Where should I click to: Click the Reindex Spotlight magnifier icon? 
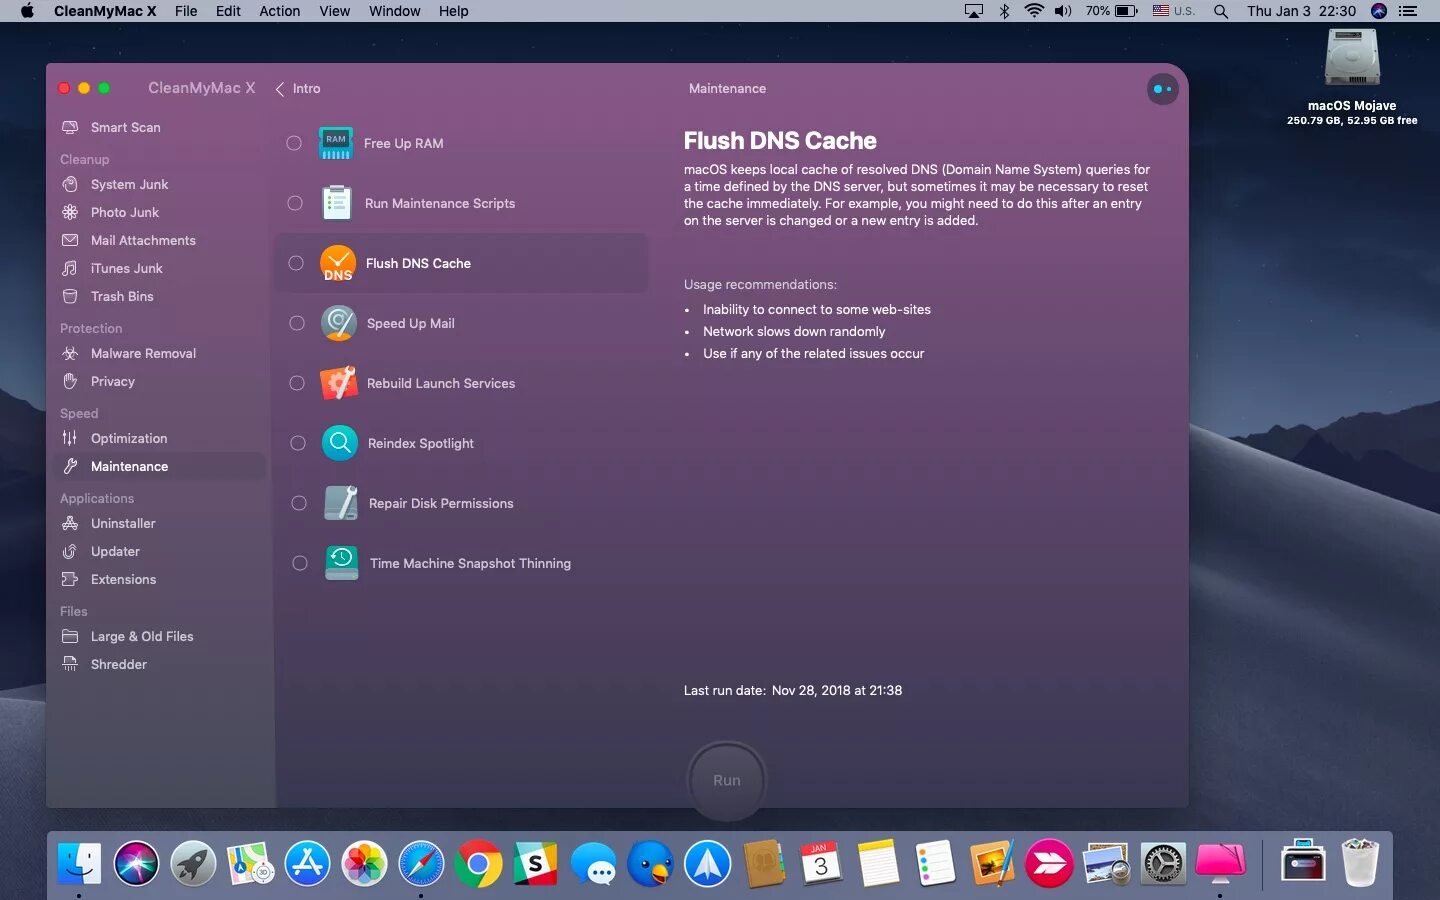tap(340, 443)
